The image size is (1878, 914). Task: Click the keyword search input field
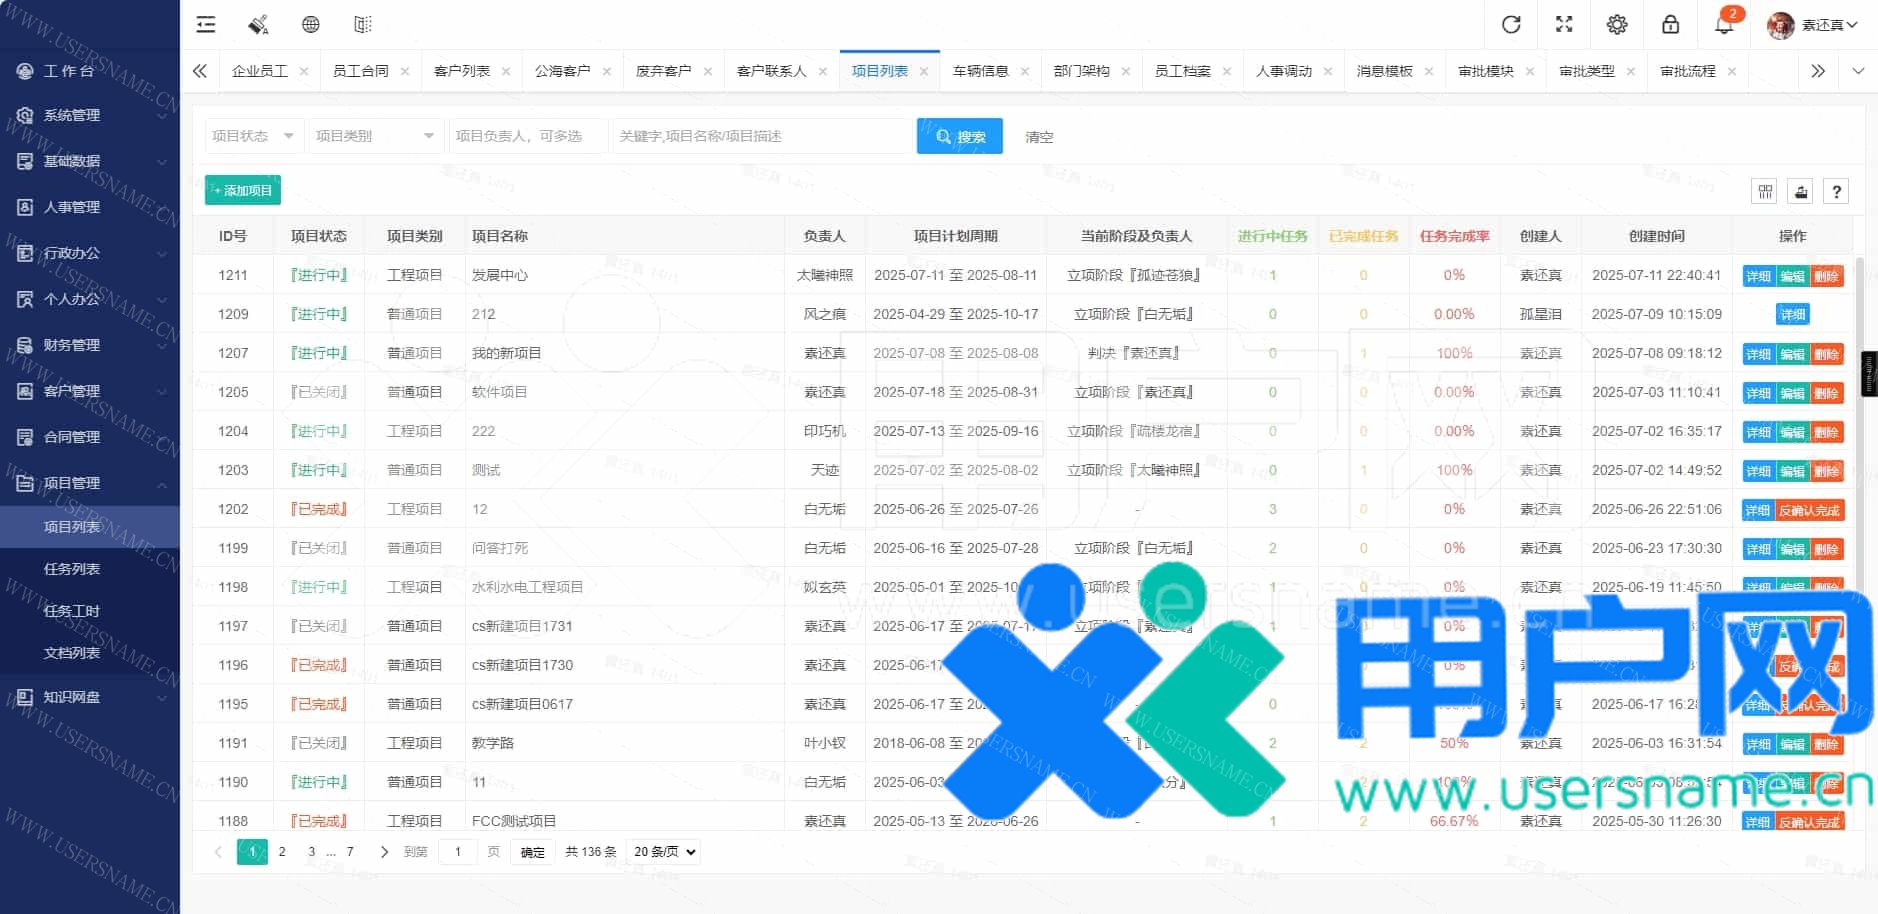tap(760, 136)
